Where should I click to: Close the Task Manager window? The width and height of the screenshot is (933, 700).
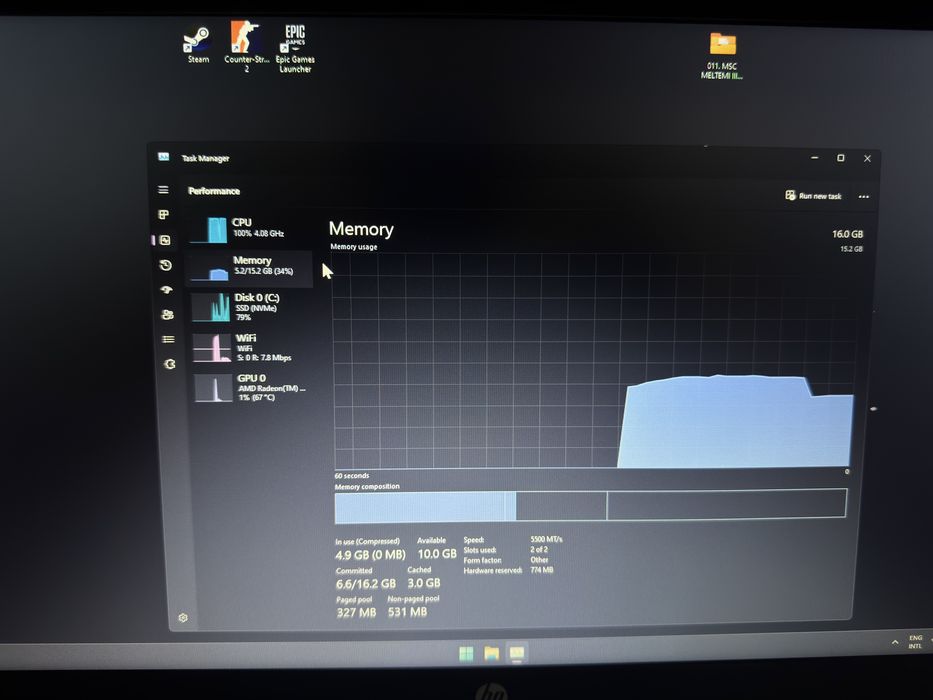(x=867, y=158)
